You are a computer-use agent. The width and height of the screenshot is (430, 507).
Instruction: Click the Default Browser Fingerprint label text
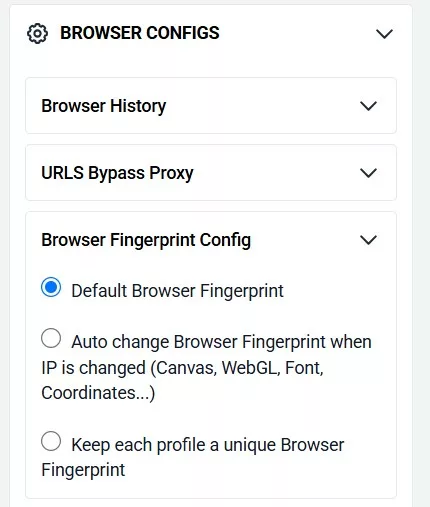tap(177, 291)
